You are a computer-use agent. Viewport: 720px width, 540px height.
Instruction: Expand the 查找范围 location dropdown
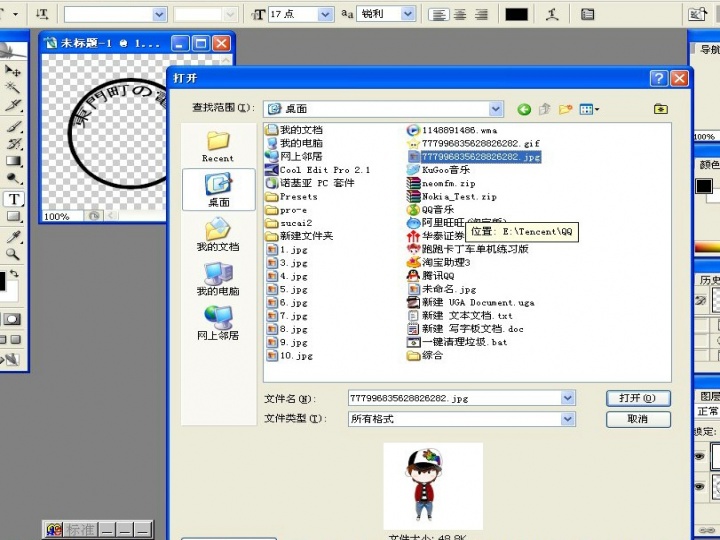495,109
